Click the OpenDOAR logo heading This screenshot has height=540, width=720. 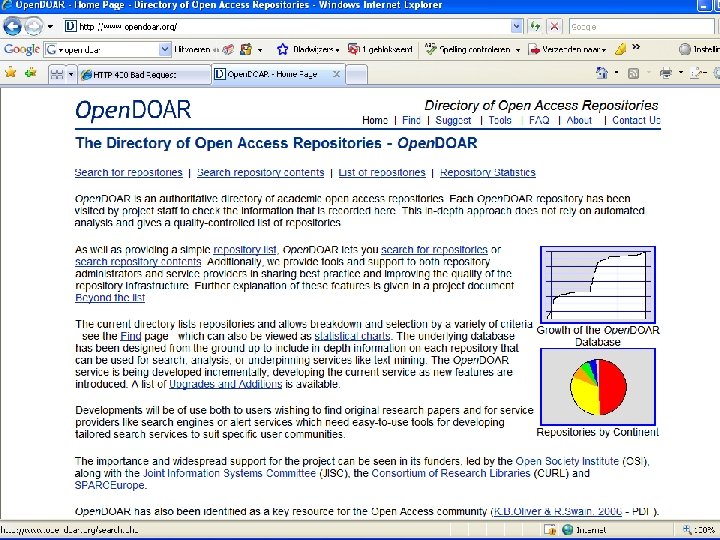click(x=133, y=110)
